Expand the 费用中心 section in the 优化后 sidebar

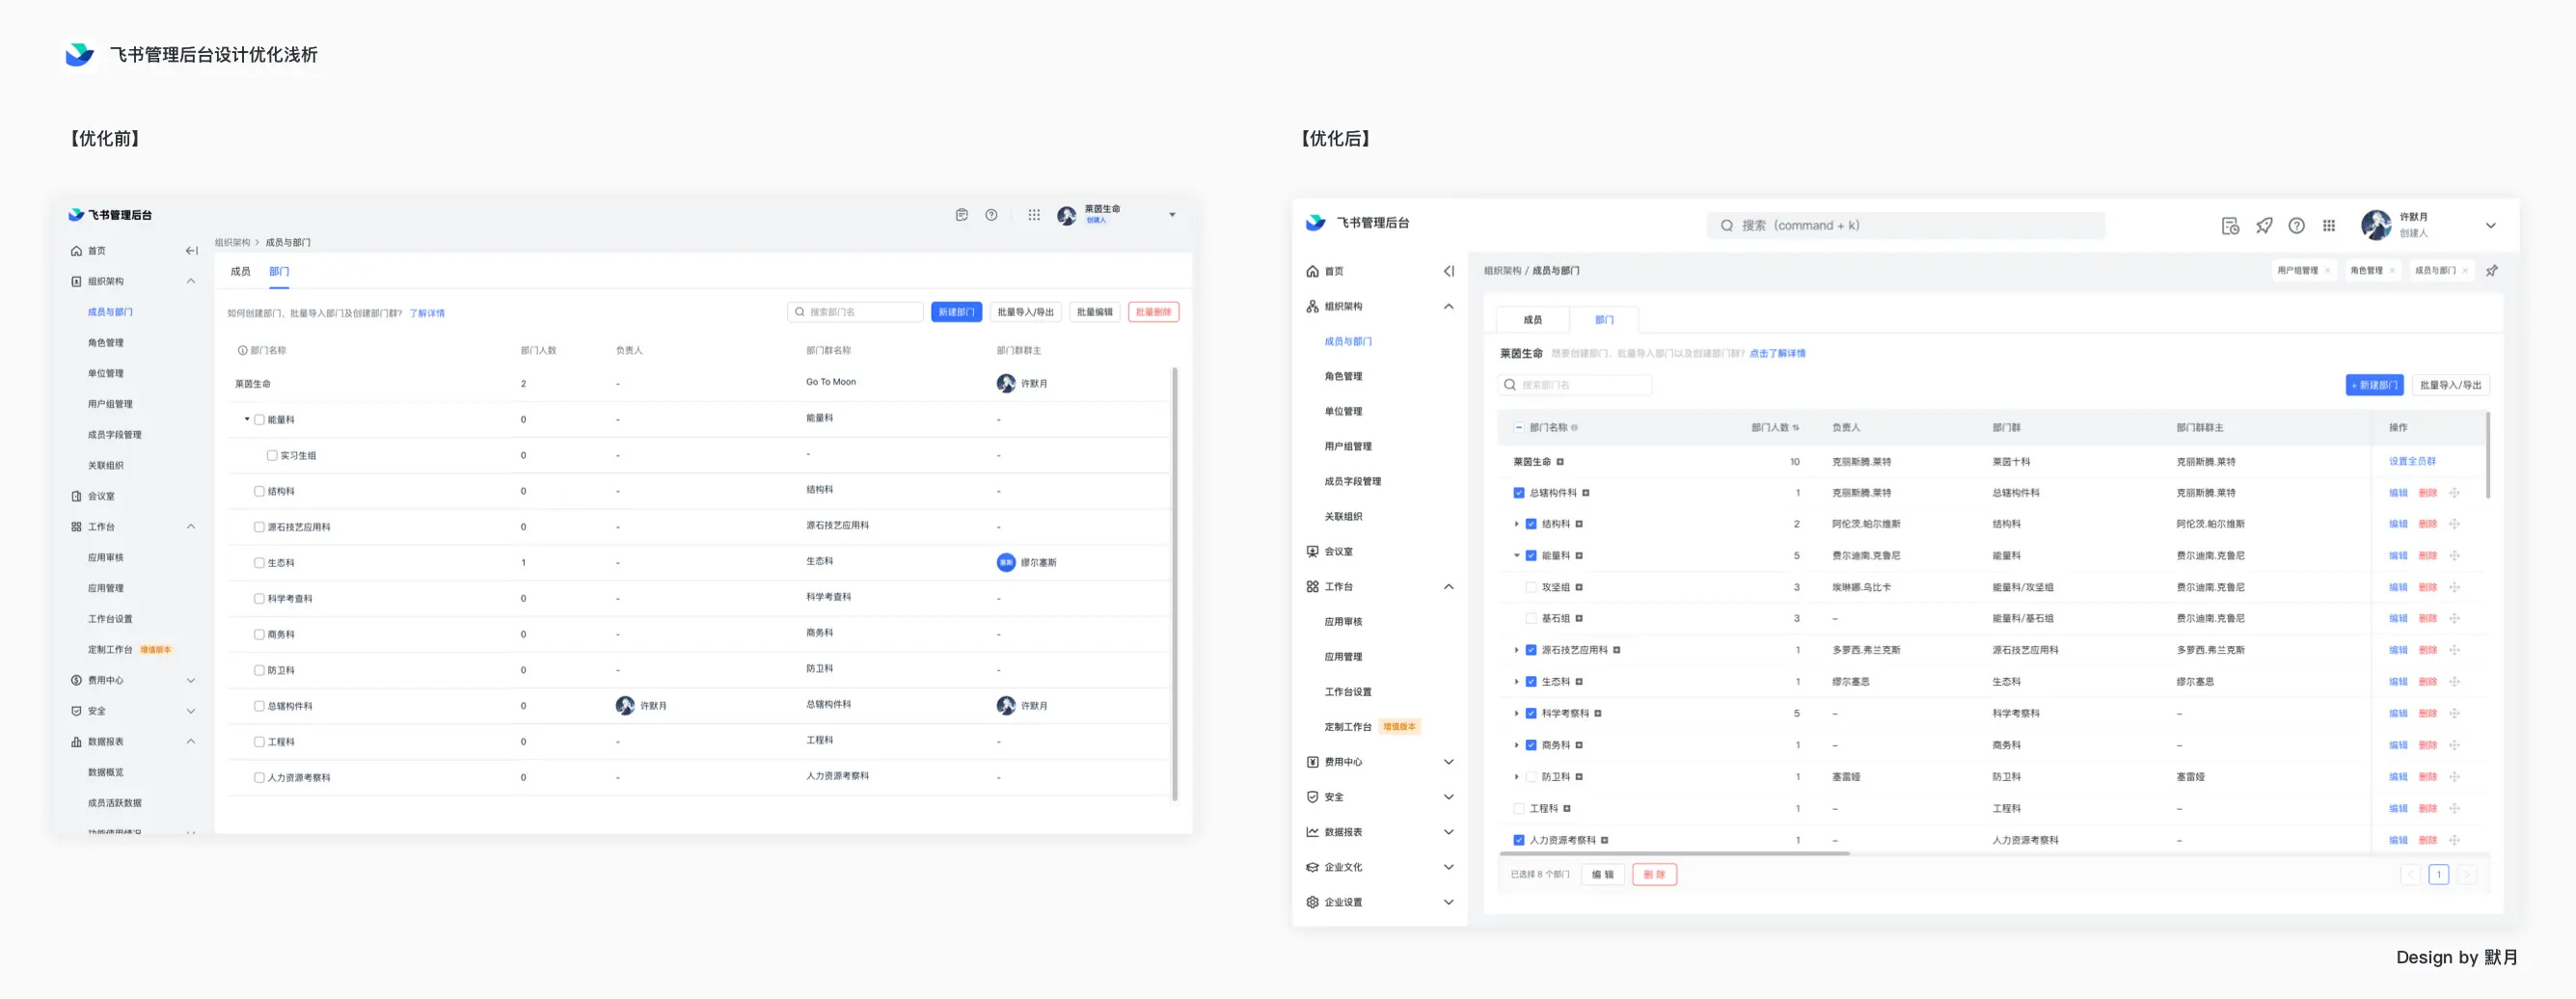click(x=1448, y=762)
